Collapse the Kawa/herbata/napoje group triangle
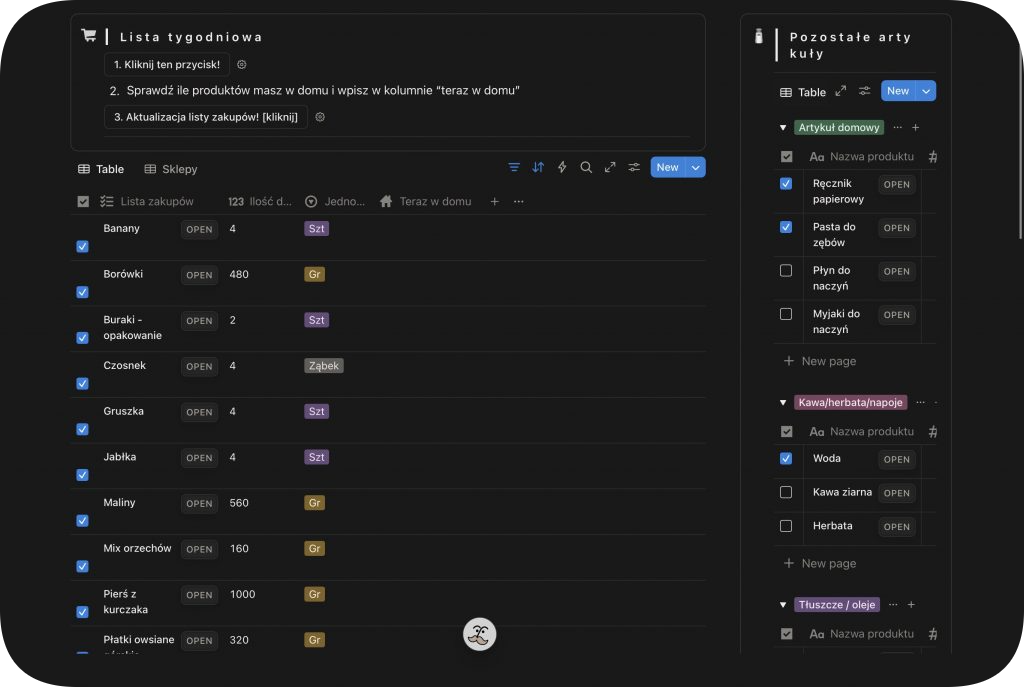1024x687 pixels. pyautogui.click(x=783, y=402)
